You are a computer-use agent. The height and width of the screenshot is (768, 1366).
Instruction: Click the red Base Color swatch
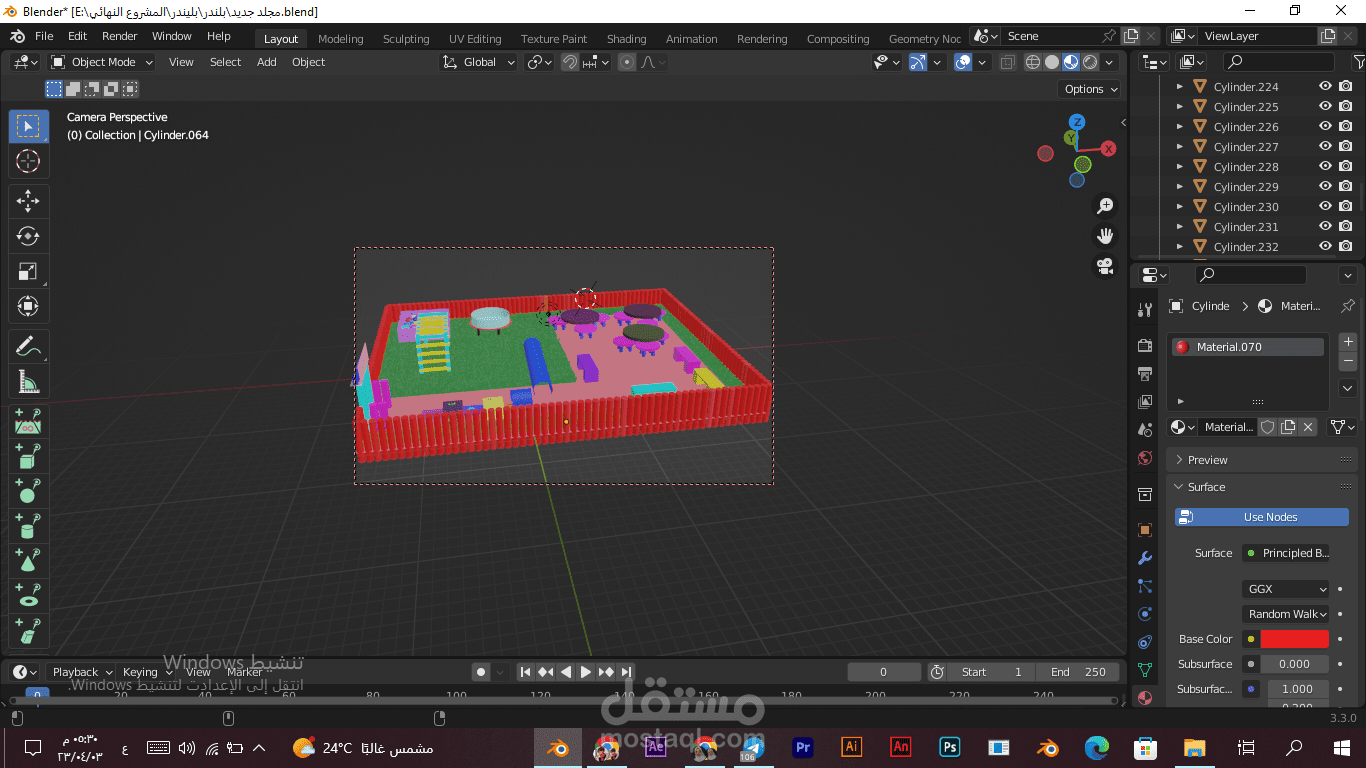pos(1295,639)
